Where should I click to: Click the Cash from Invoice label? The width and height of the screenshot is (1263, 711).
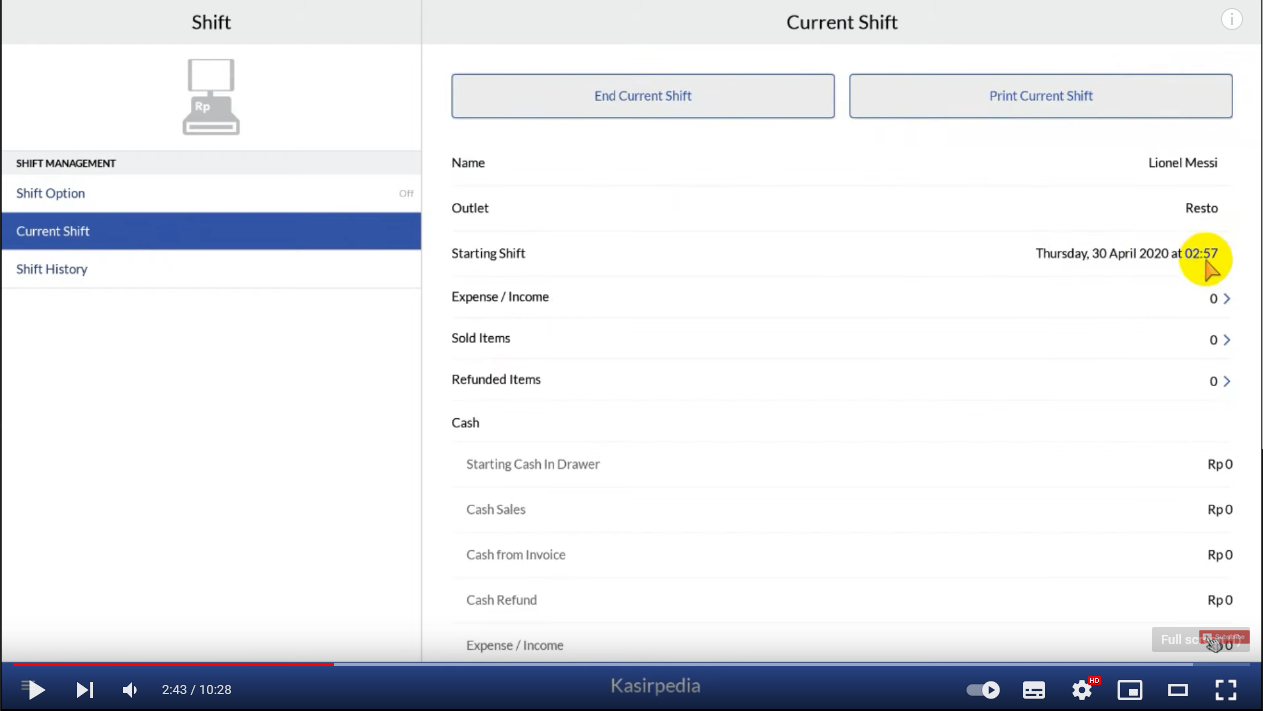coord(516,555)
